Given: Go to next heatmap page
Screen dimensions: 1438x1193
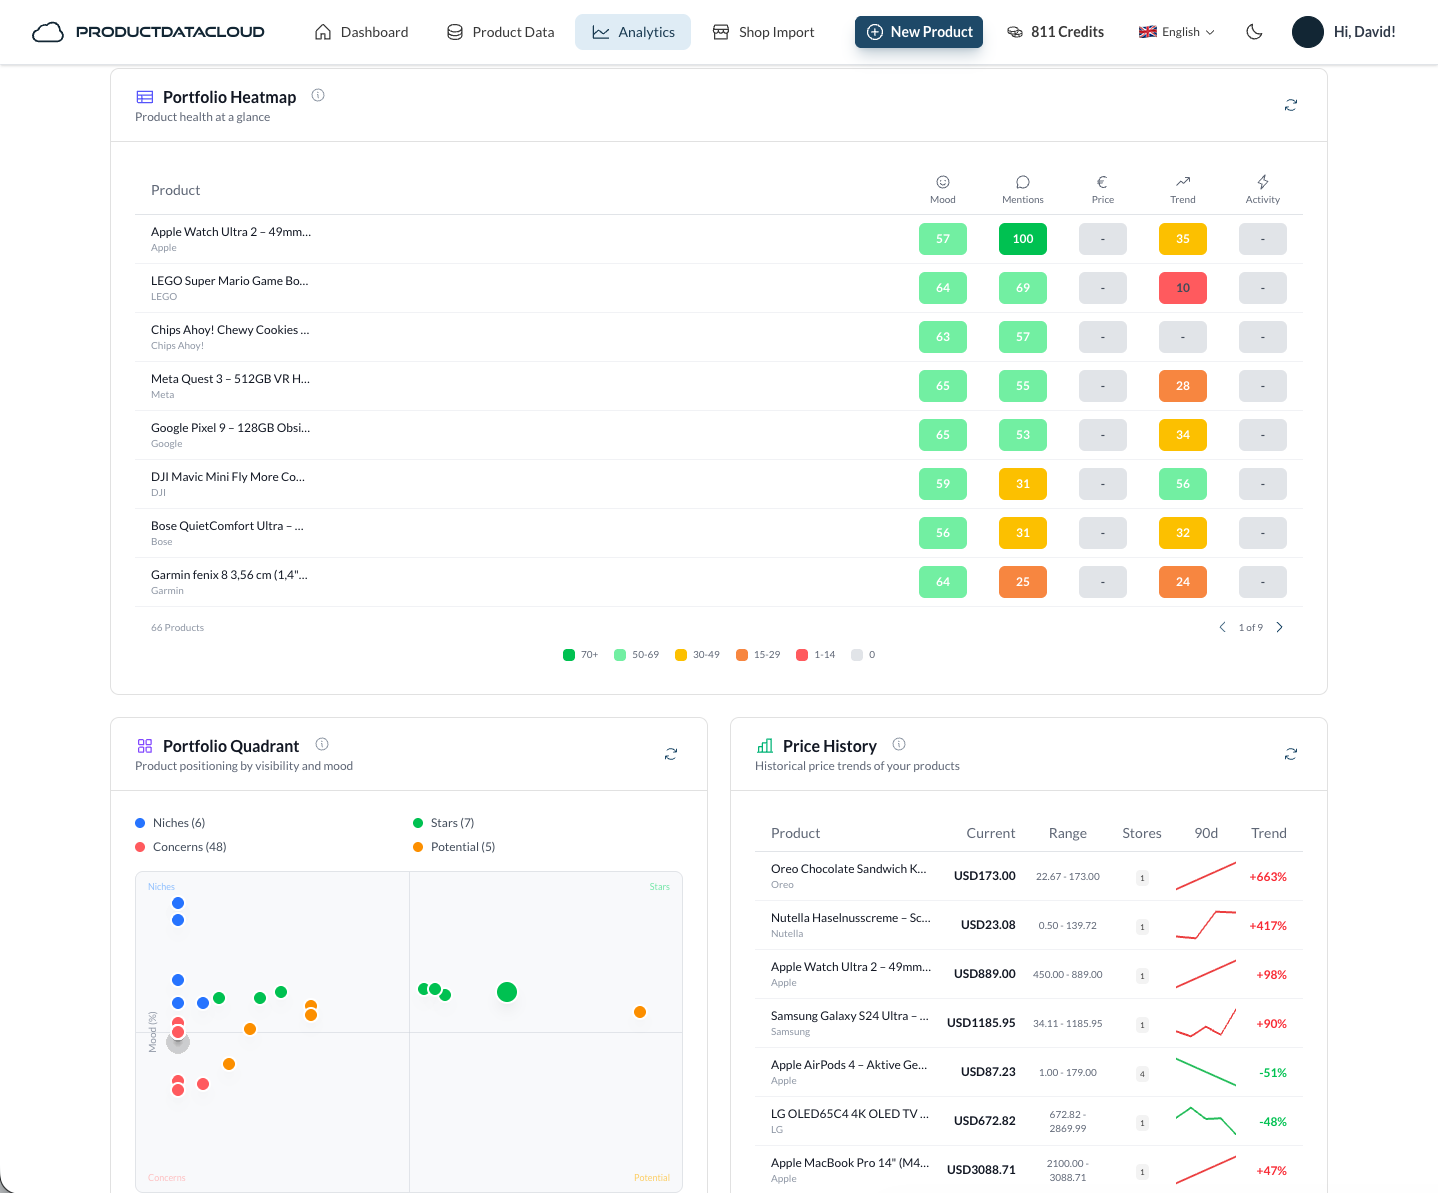Looking at the screenshot, I should pyautogui.click(x=1279, y=627).
